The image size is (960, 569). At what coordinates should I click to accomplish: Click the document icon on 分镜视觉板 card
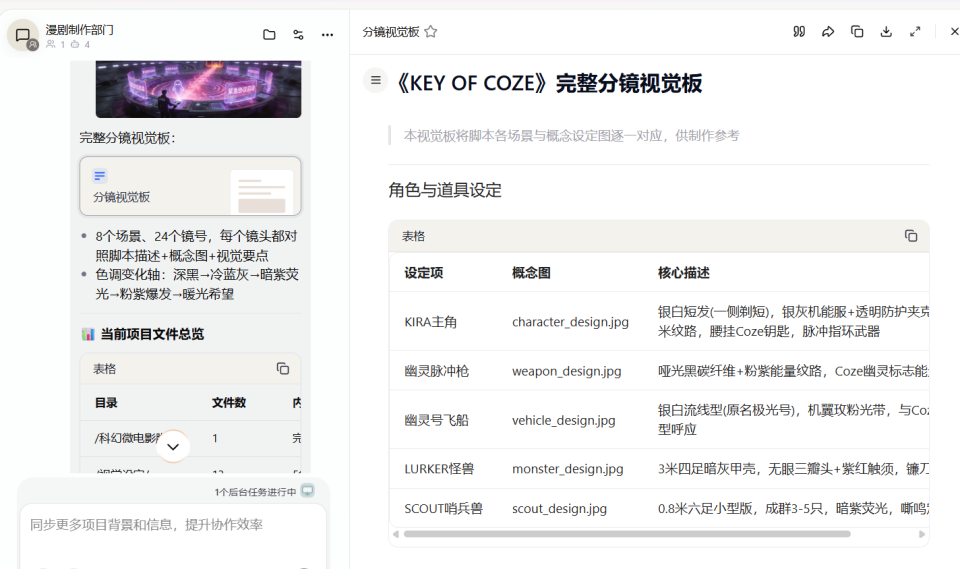tap(100, 176)
